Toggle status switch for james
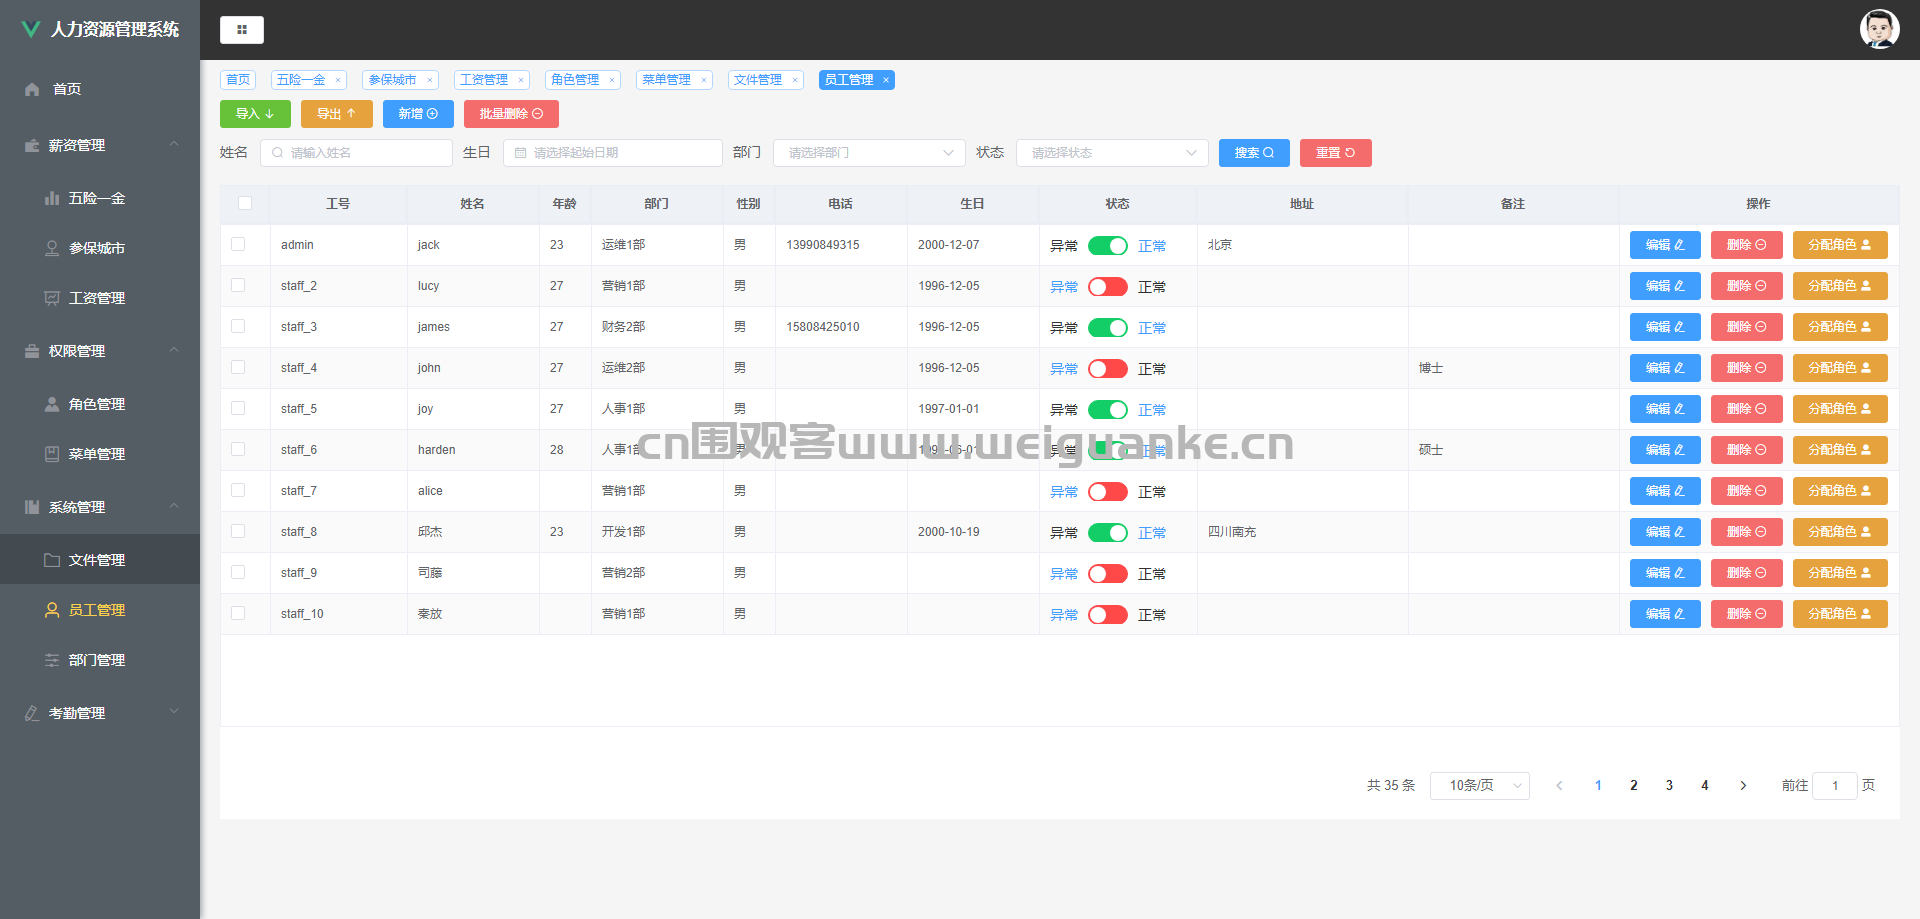Image resolution: width=1920 pixels, height=919 pixels. tap(1108, 327)
